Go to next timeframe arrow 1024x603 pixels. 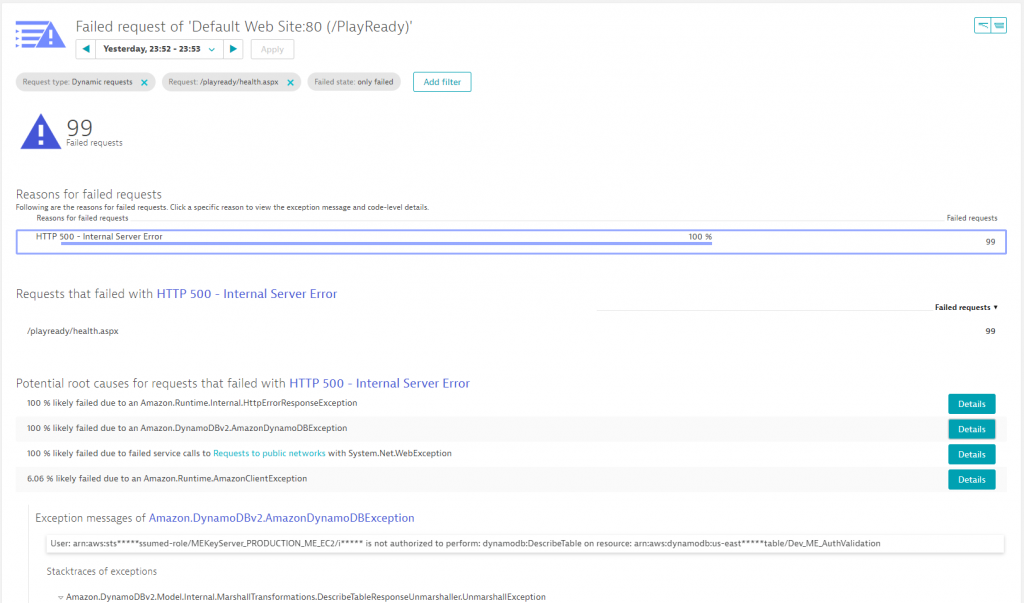[233, 49]
